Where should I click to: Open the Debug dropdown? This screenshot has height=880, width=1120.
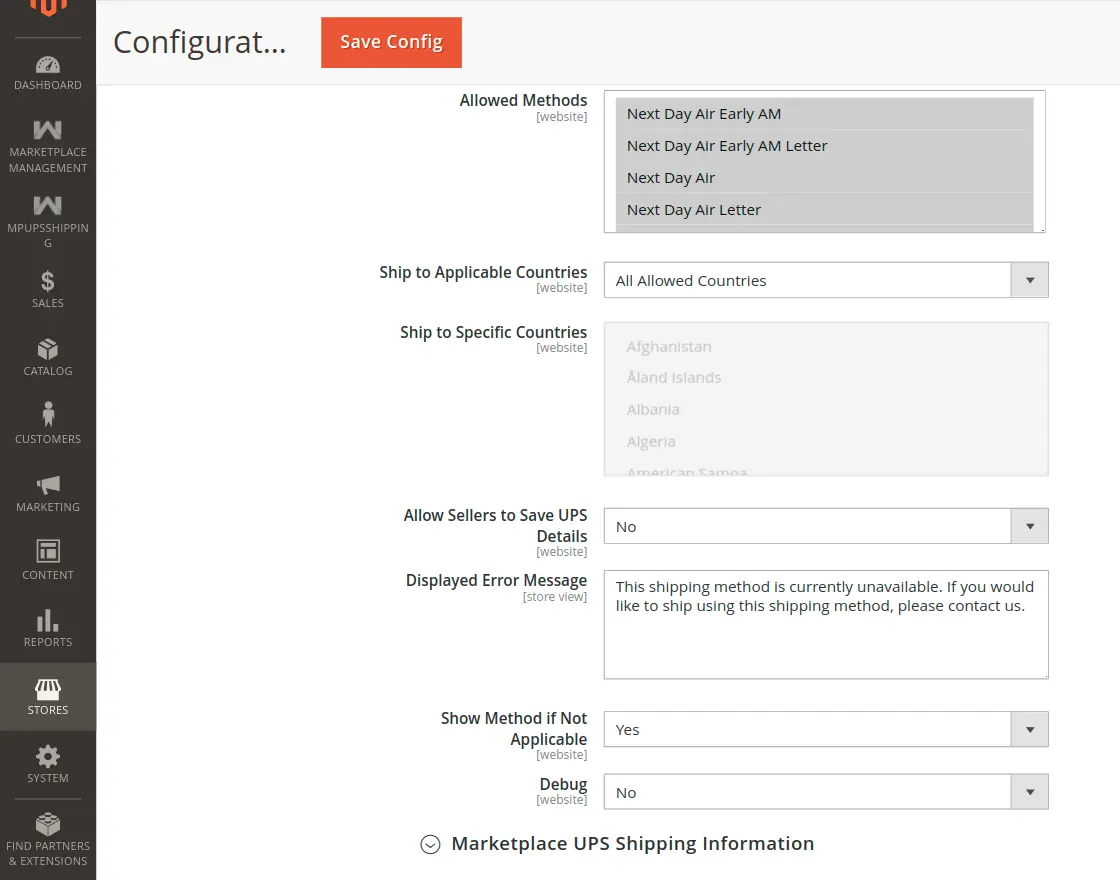[x=1029, y=791]
